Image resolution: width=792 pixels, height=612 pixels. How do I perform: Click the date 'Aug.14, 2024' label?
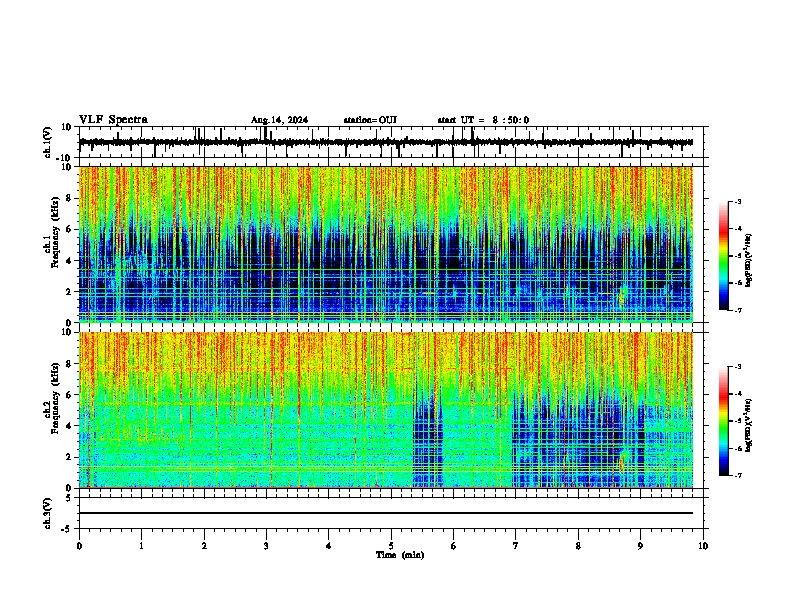pyautogui.click(x=279, y=120)
